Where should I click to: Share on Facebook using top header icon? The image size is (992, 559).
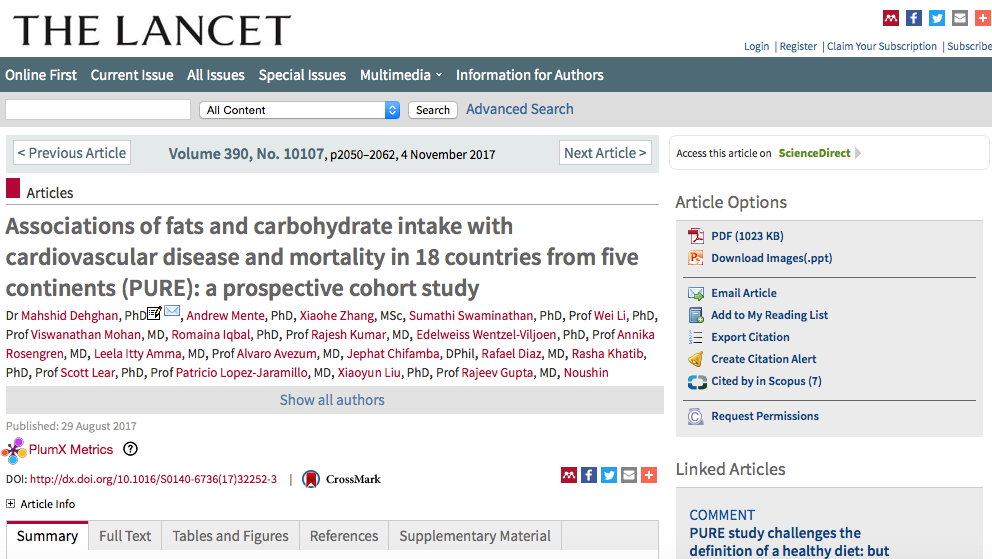(x=913, y=18)
